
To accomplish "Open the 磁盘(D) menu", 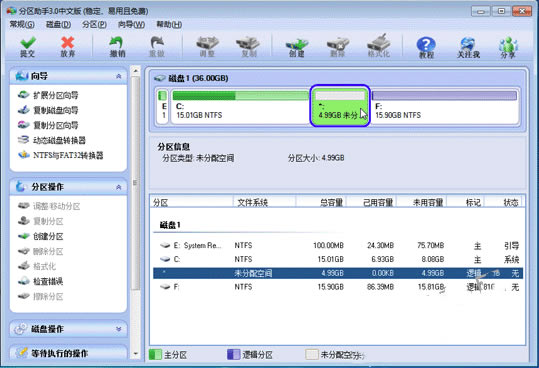I will click(x=58, y=24).
